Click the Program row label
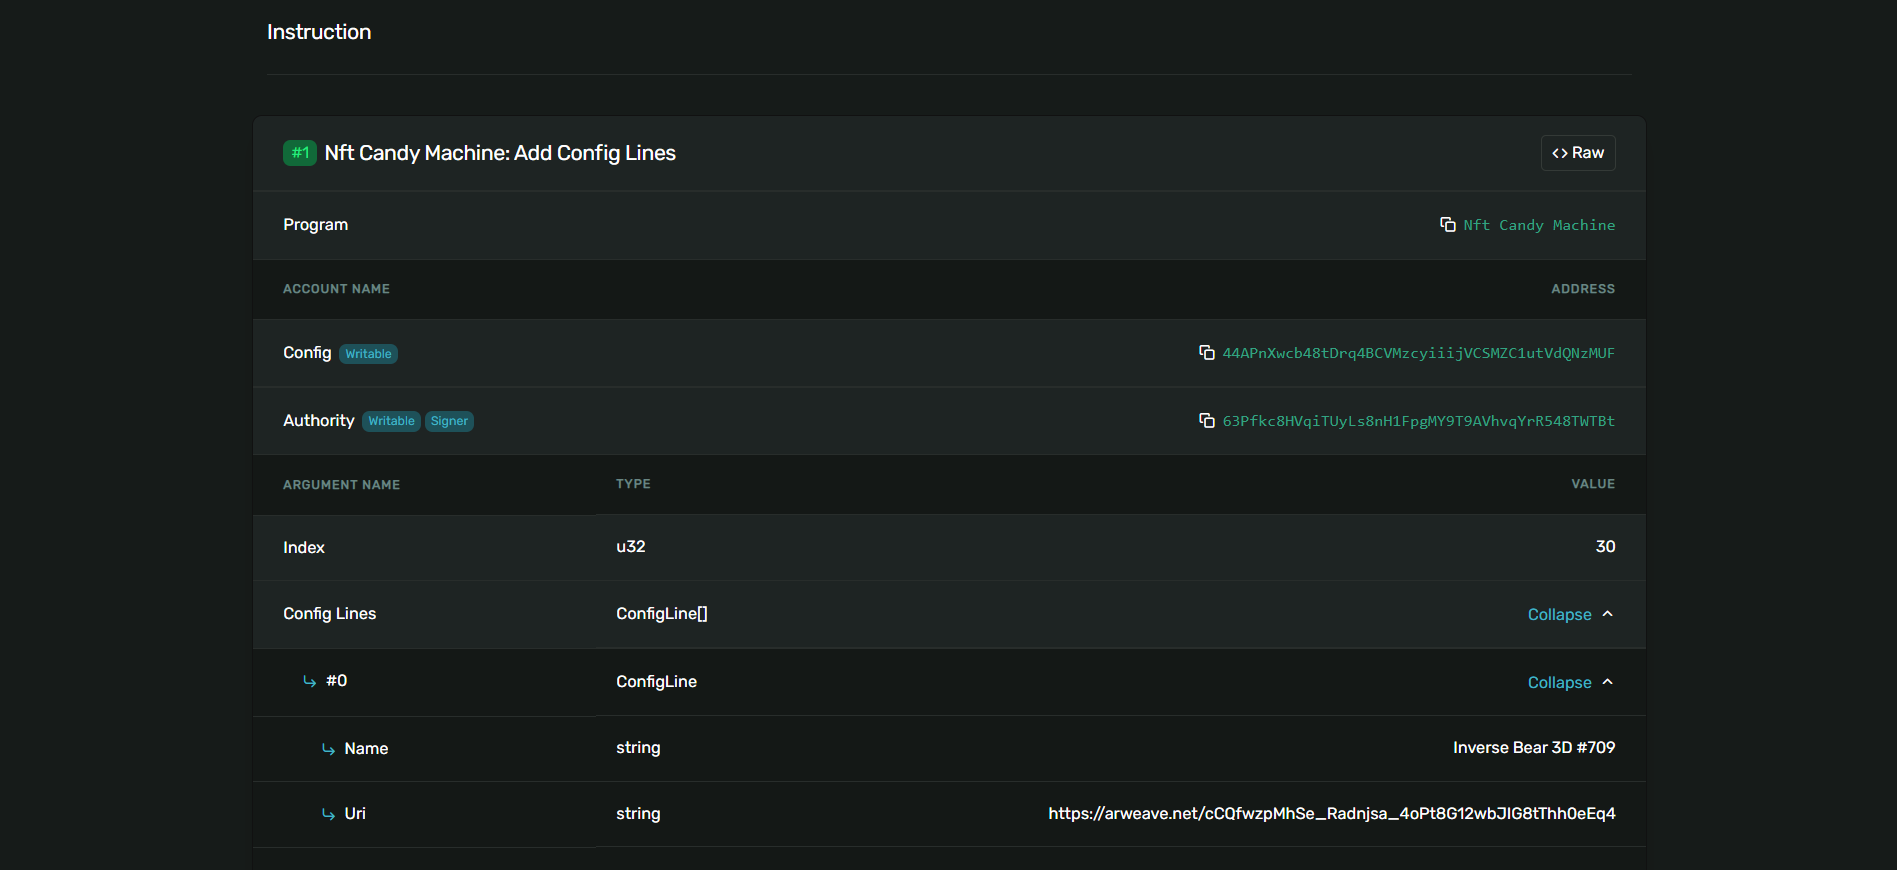This screenshot has height=870, width=1897. coord(315,224)
